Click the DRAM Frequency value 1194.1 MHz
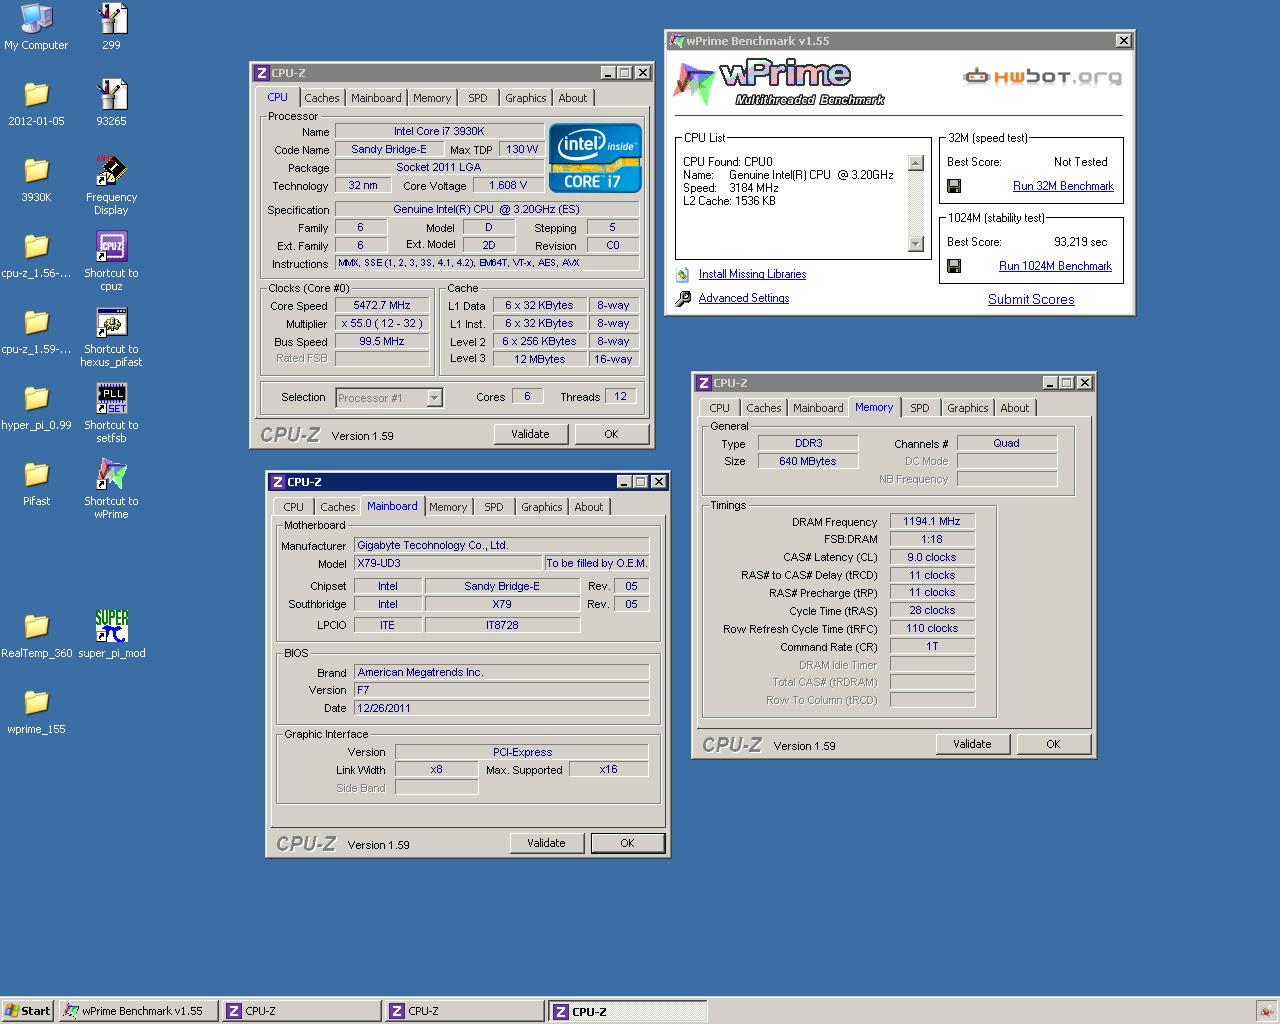This screenshot has height=1024, width=1280. (x=932, y=521)
